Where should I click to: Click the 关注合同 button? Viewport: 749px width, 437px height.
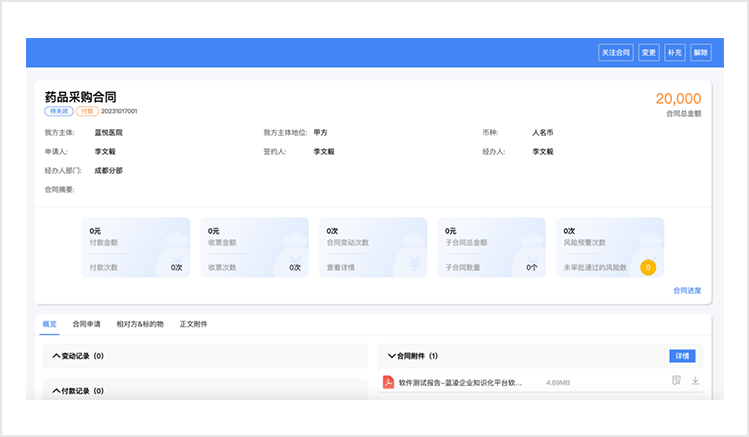(x=615, y=52)
